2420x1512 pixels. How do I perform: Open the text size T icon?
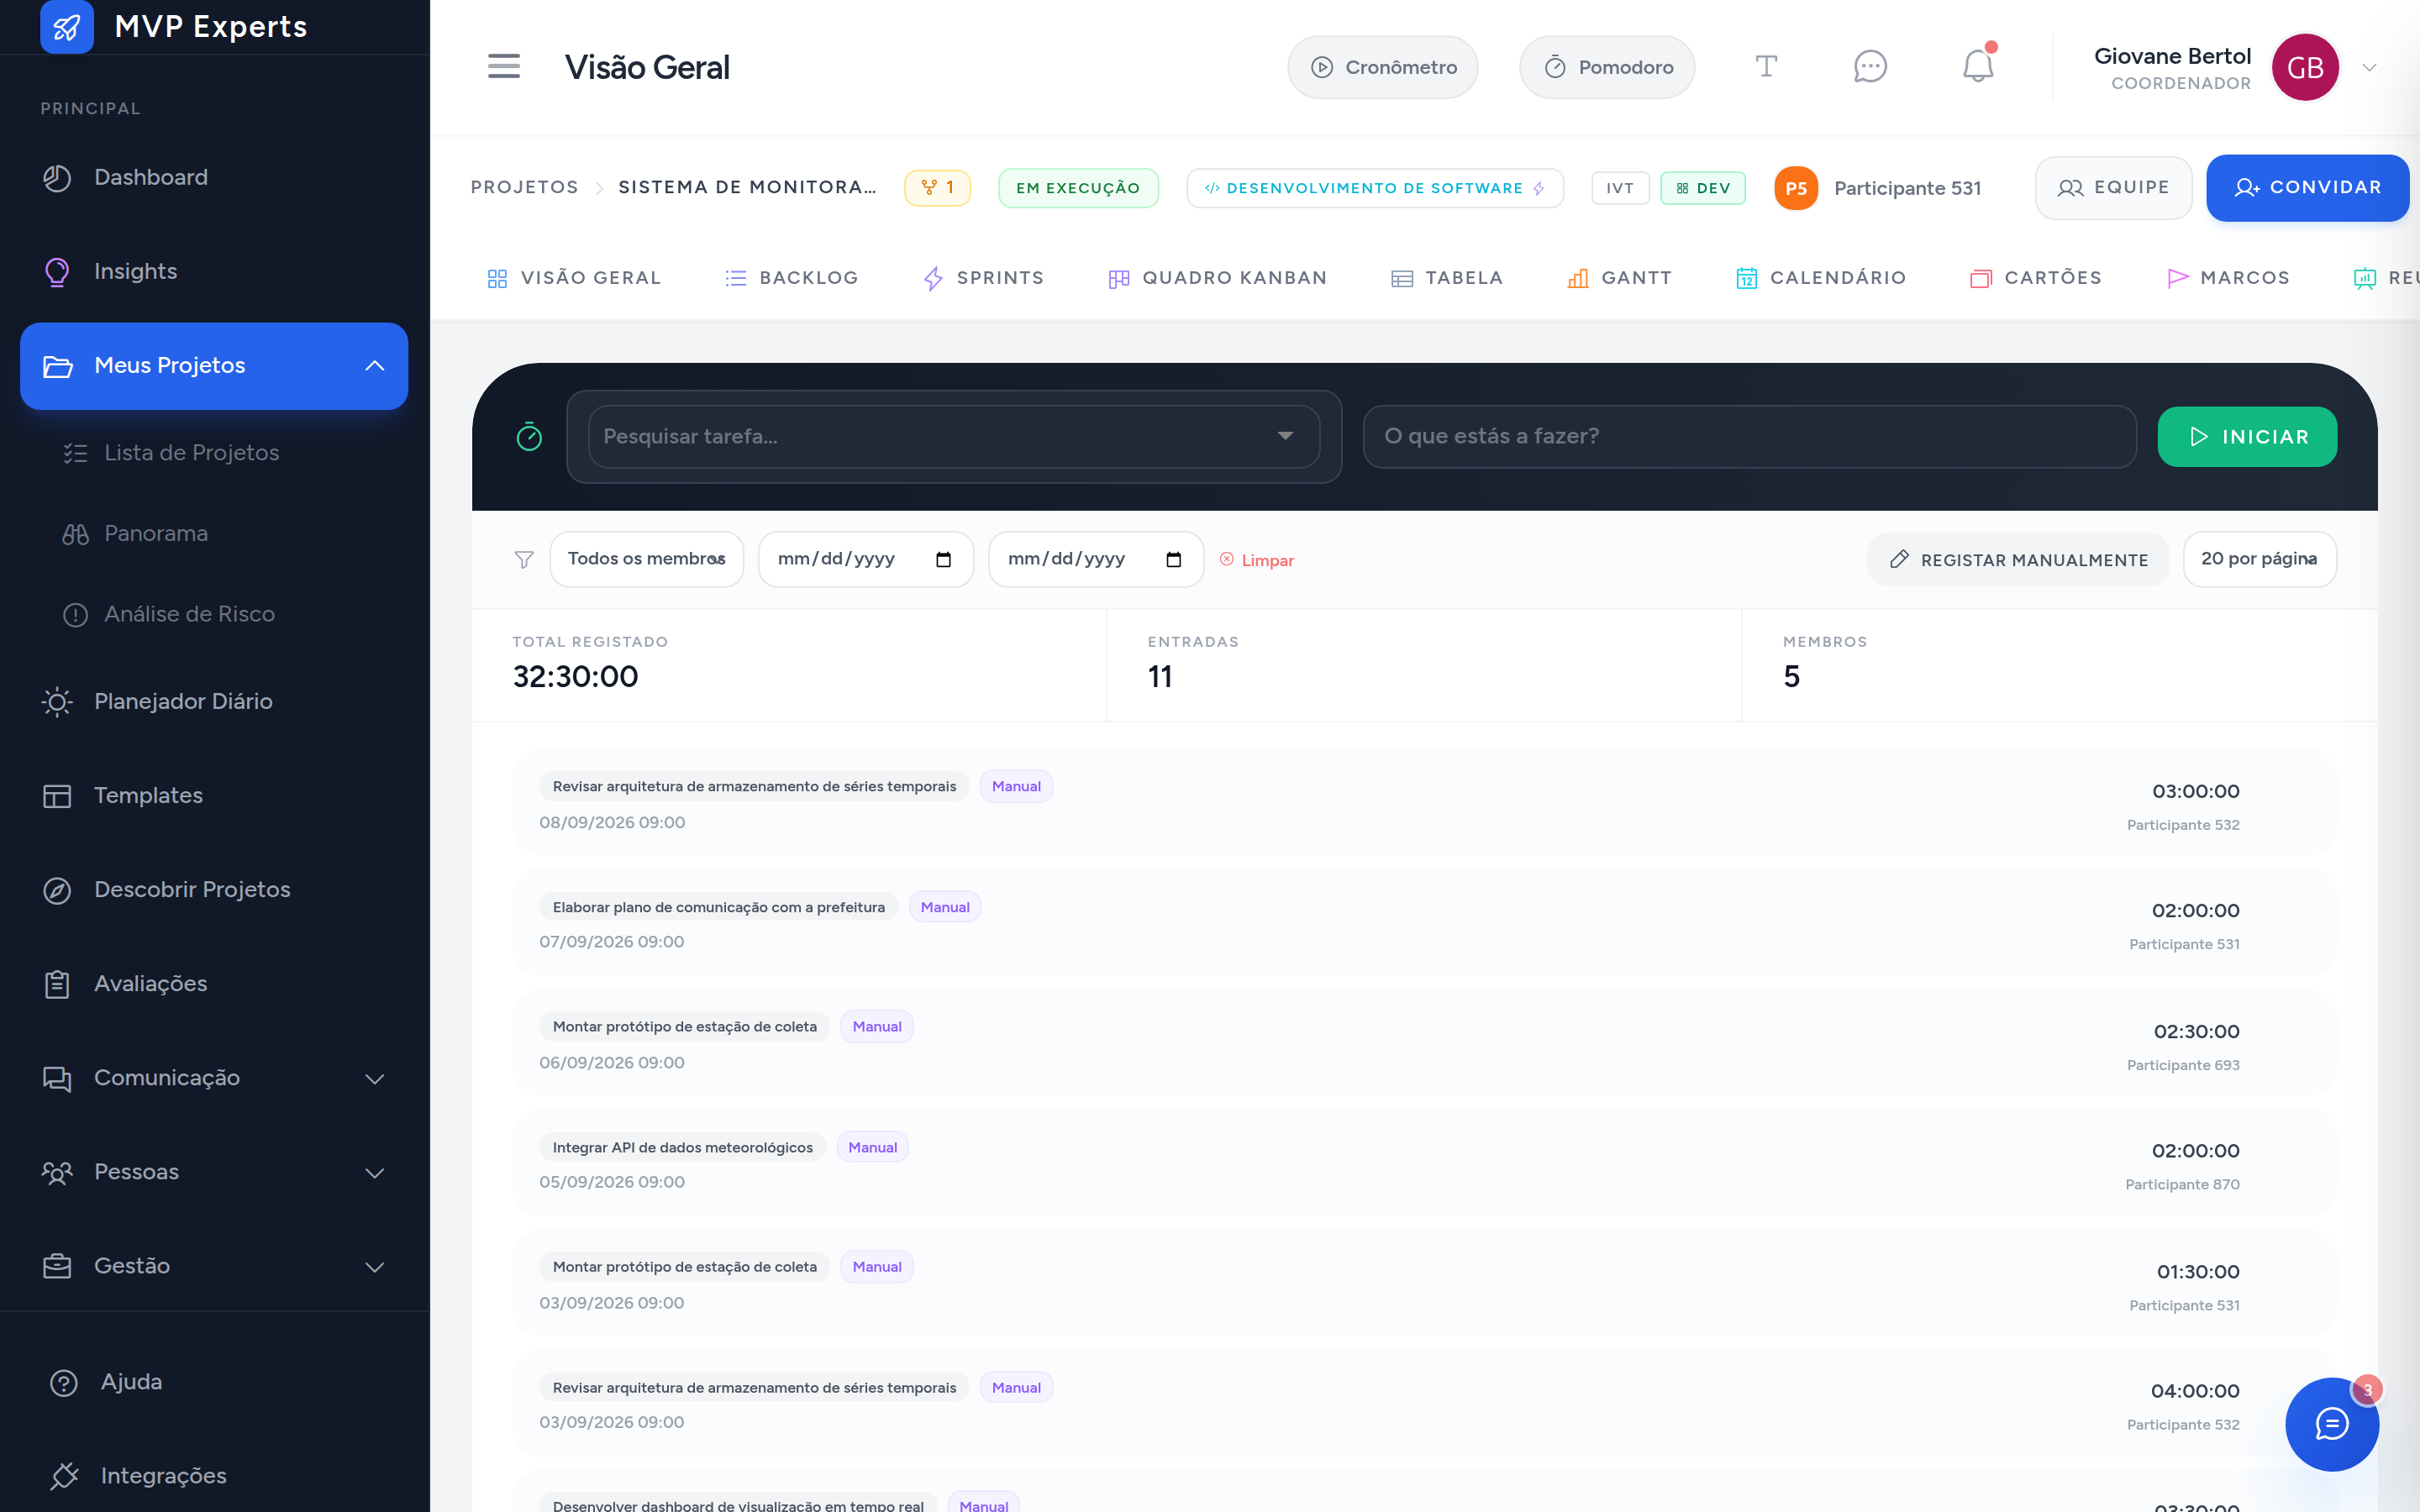1766,66
